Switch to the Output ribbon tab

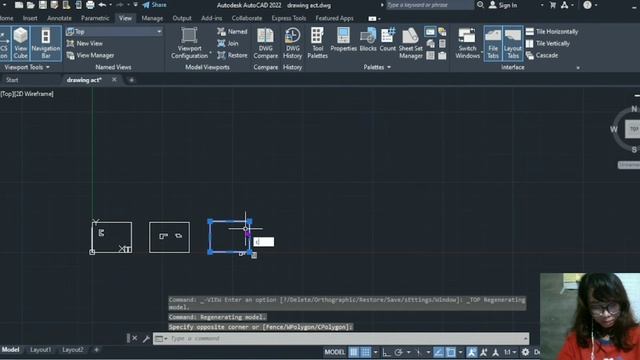(182, 18)
